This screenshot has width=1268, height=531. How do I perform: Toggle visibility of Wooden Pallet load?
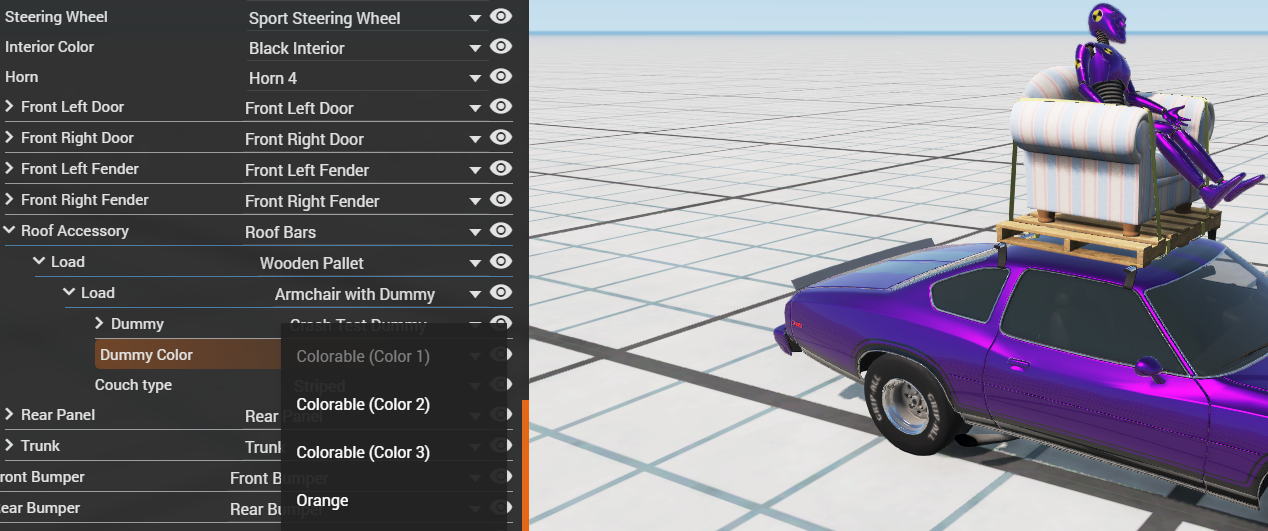[501, 261]
